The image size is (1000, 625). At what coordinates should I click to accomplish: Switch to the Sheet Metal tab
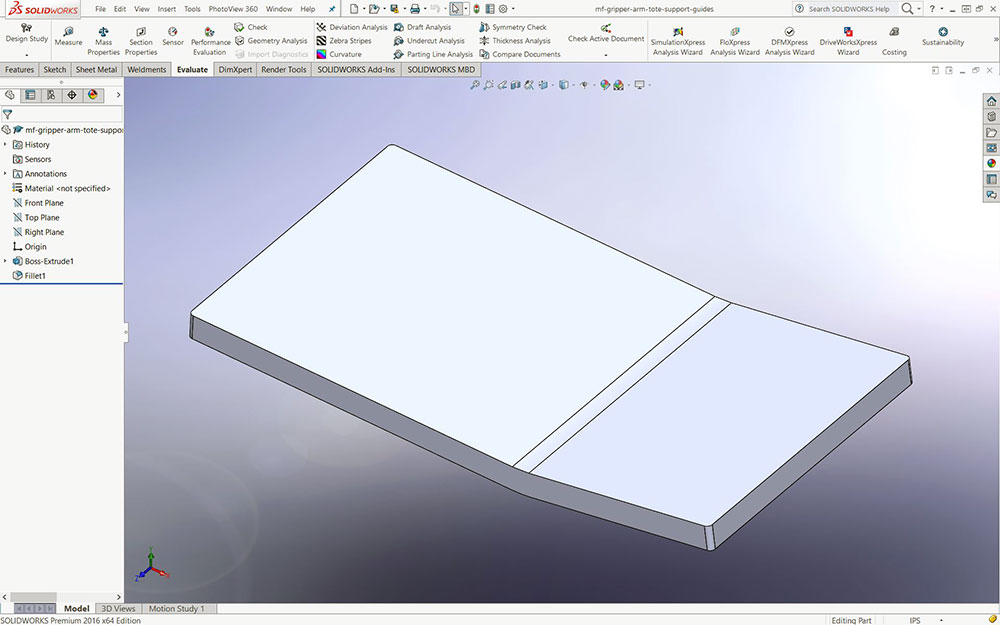coord(96,70)
